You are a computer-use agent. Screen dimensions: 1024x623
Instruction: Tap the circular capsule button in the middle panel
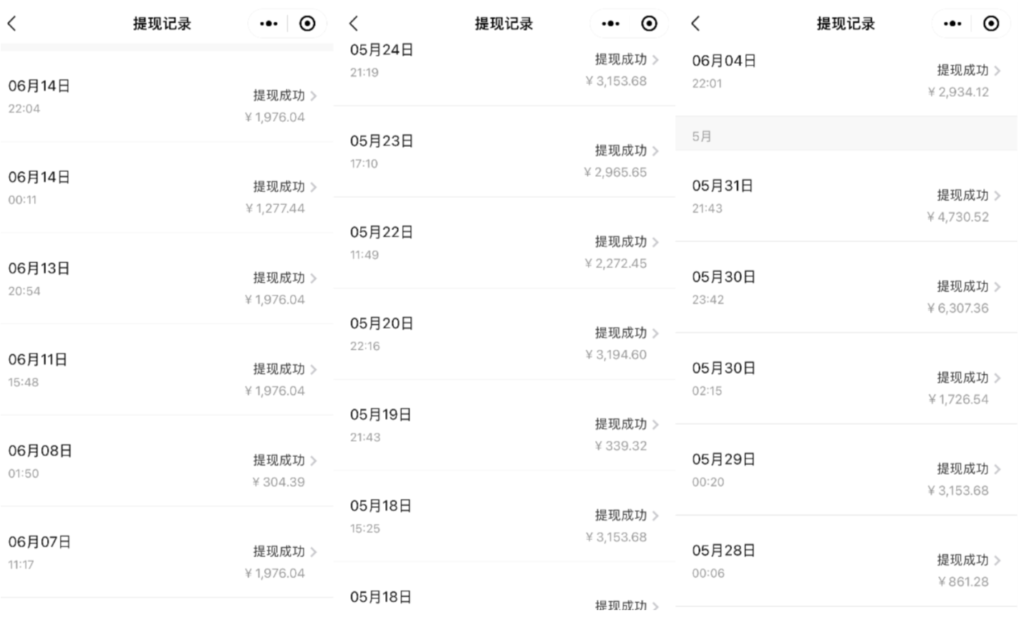[650, 23]
